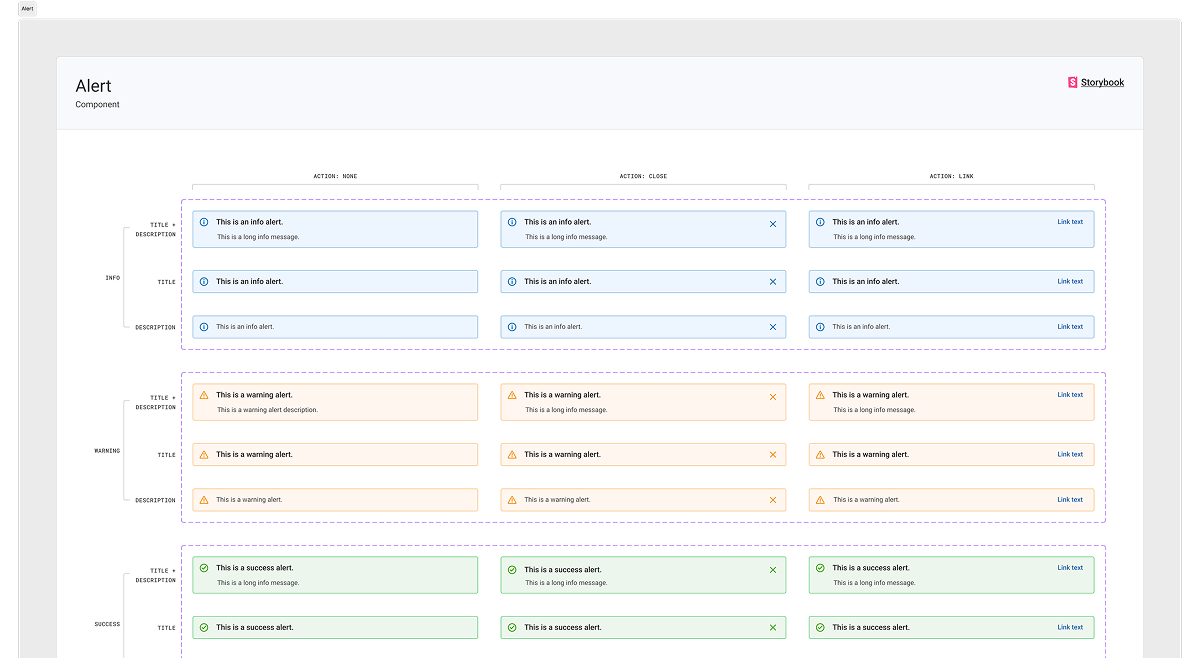The width and height of the screenshot is (1200, 658).
Task: Click the Storybook logo icon
Action: tap(1073, 83)
